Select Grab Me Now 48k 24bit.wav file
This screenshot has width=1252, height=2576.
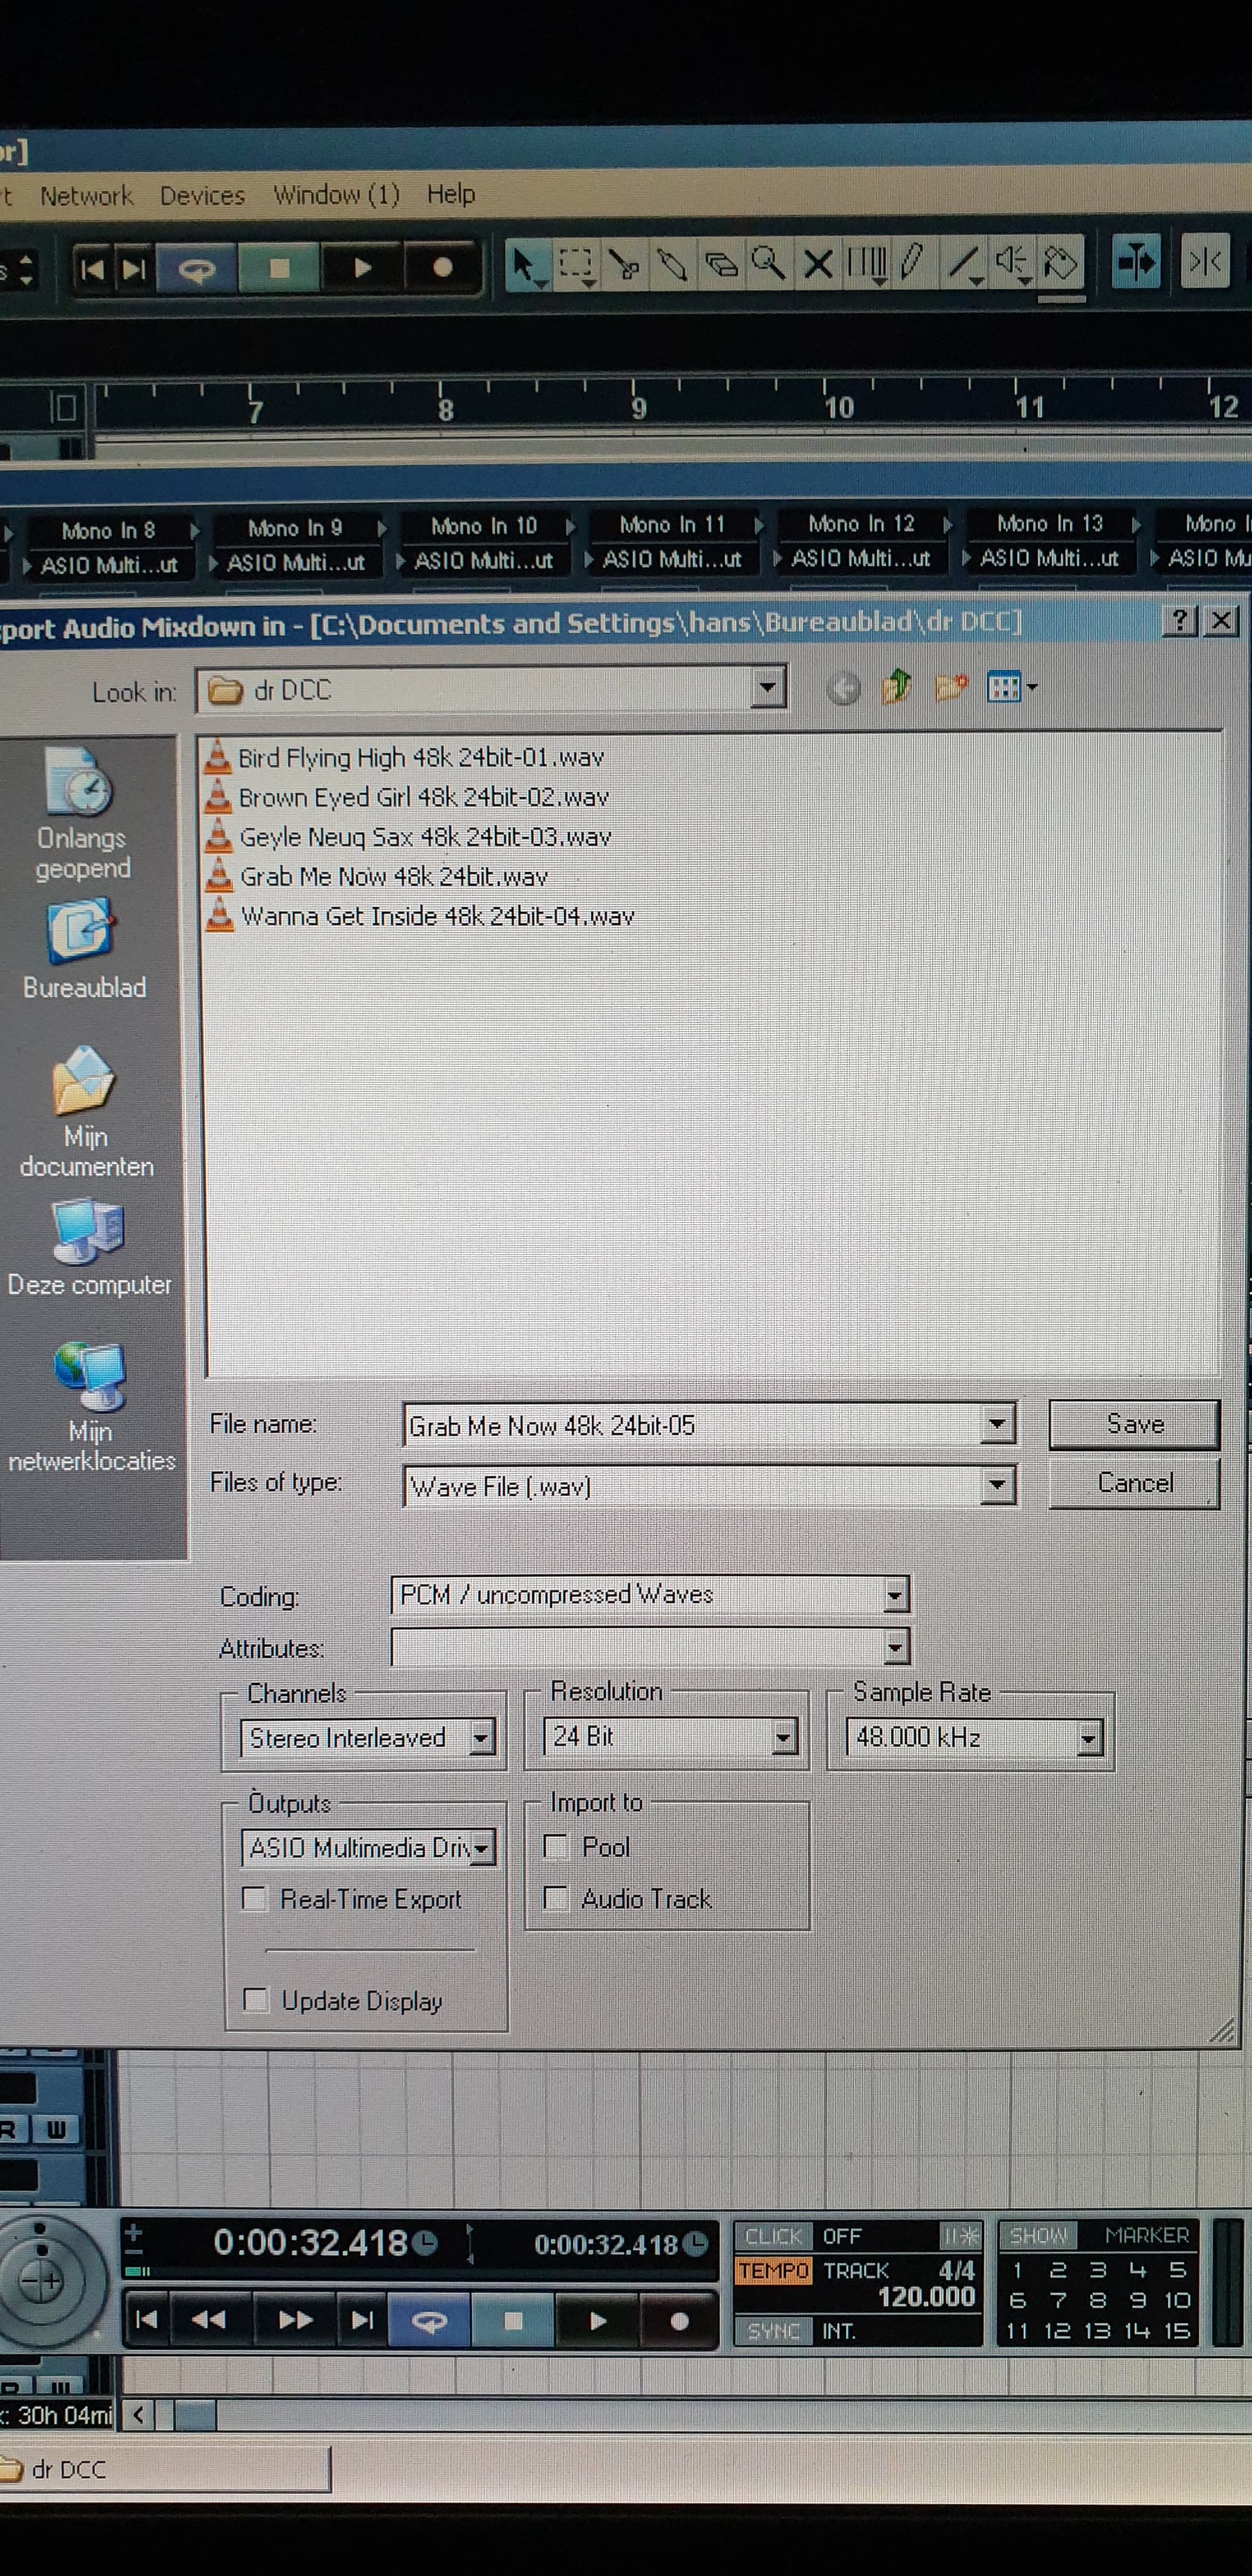tap(393, 877)
